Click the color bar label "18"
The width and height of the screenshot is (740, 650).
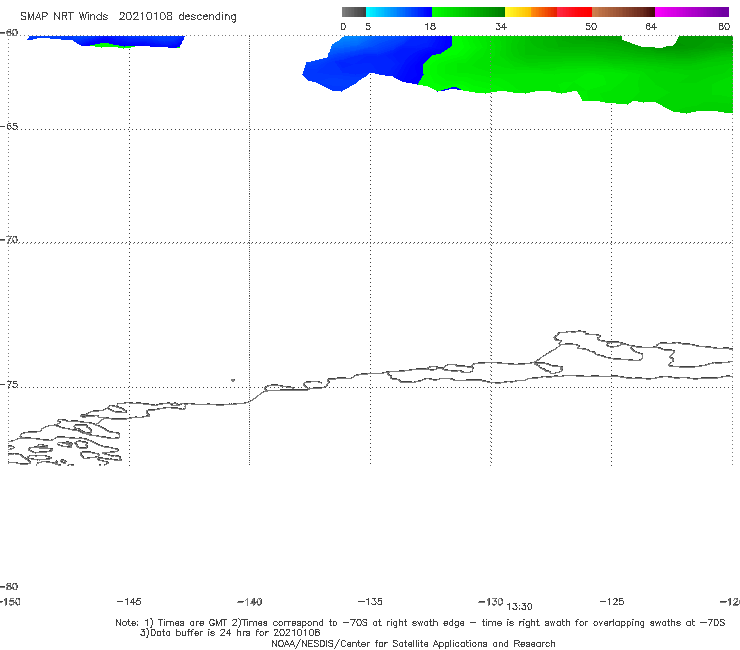[430, 26]
